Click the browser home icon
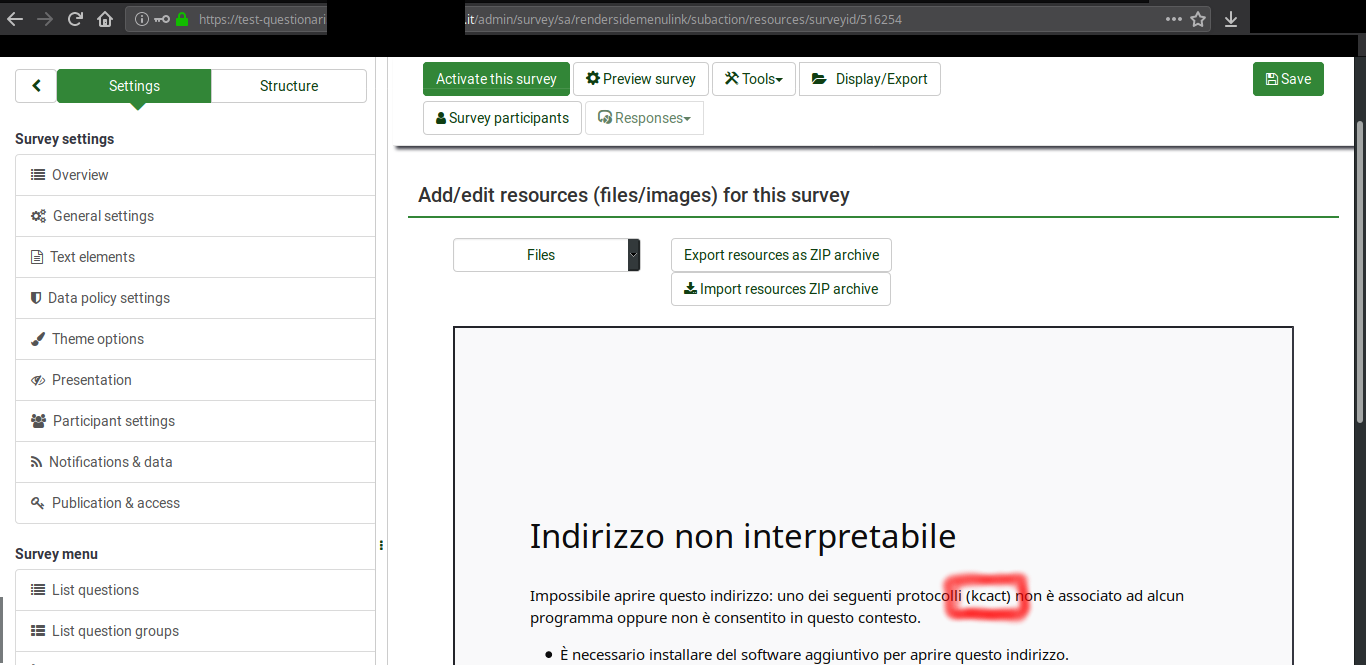1366x665 pixels. tap(105, 19)
